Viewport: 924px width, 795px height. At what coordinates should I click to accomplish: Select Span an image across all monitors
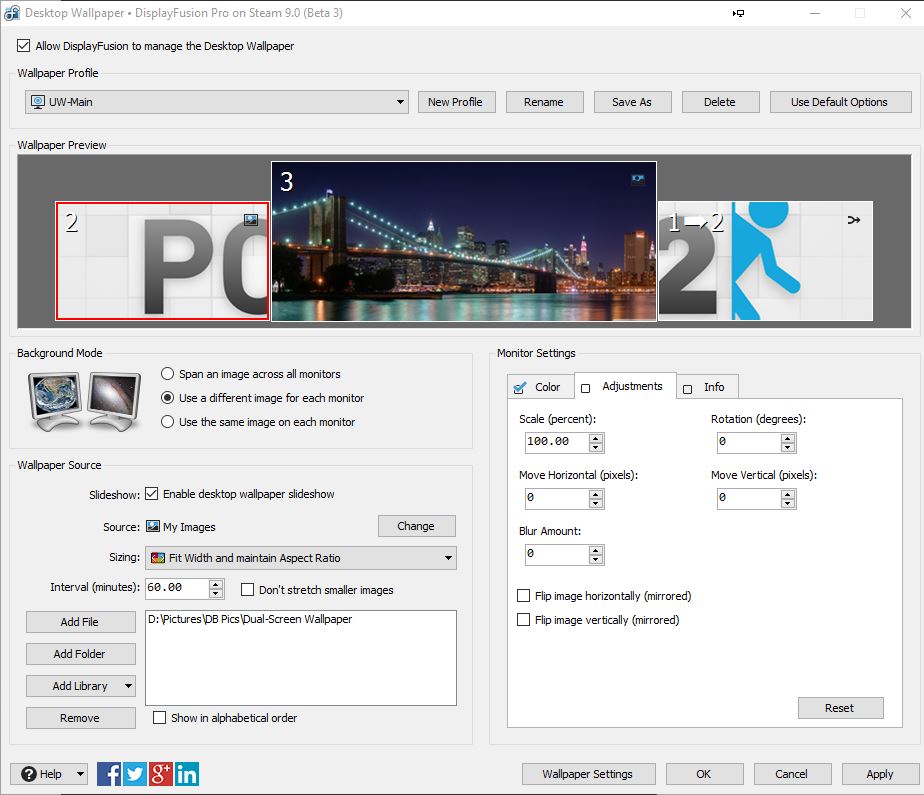pyautogui.click(x=168, y=374)
